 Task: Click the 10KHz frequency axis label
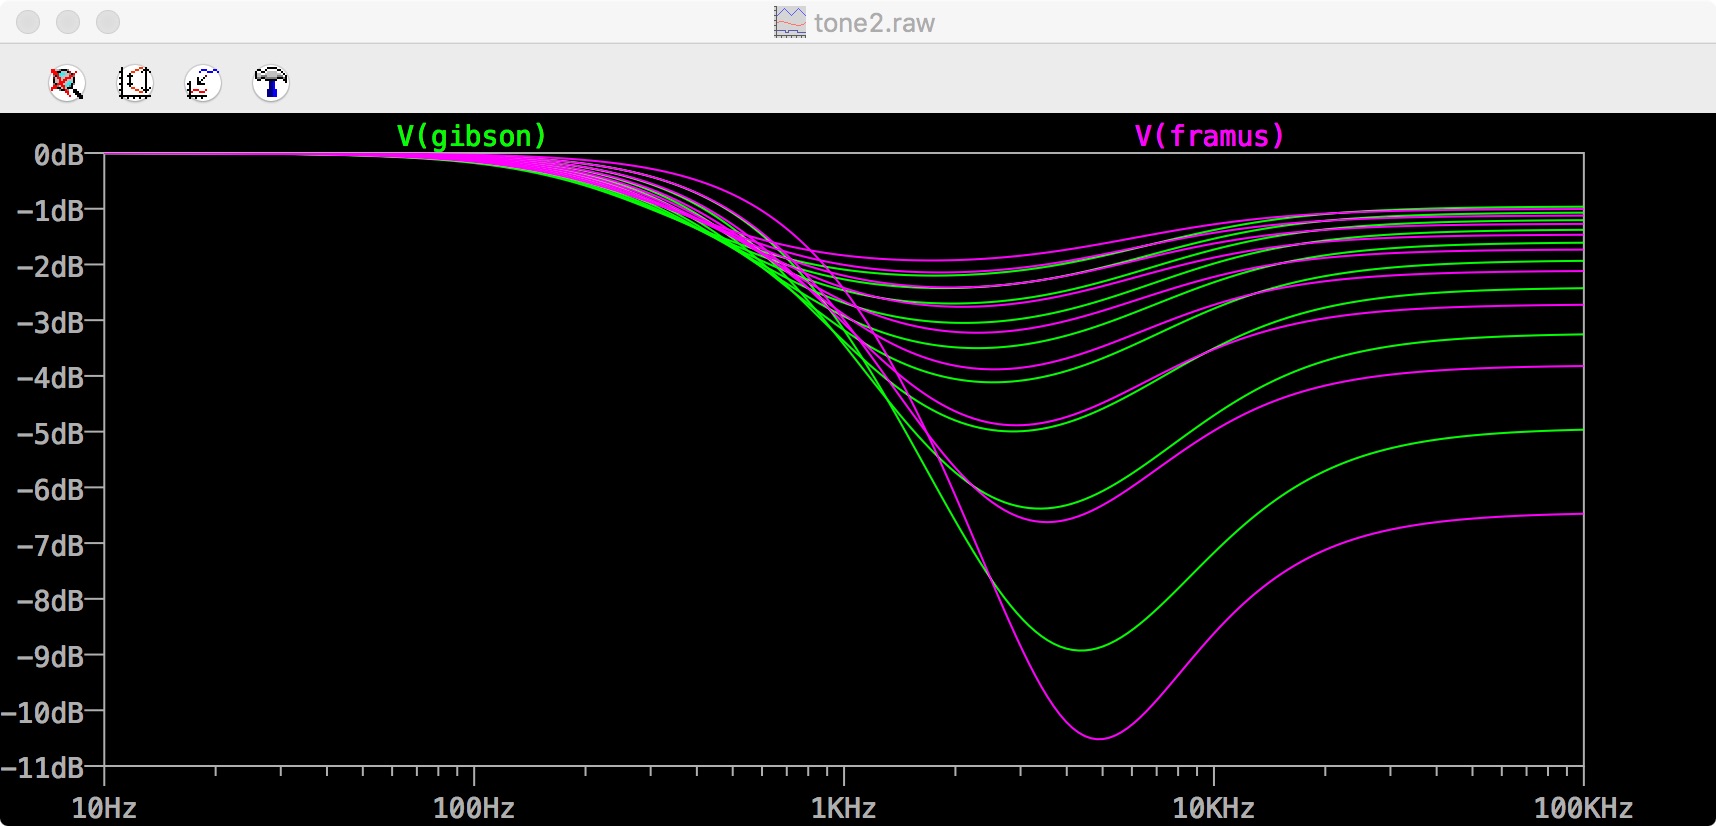(1213, 808)
